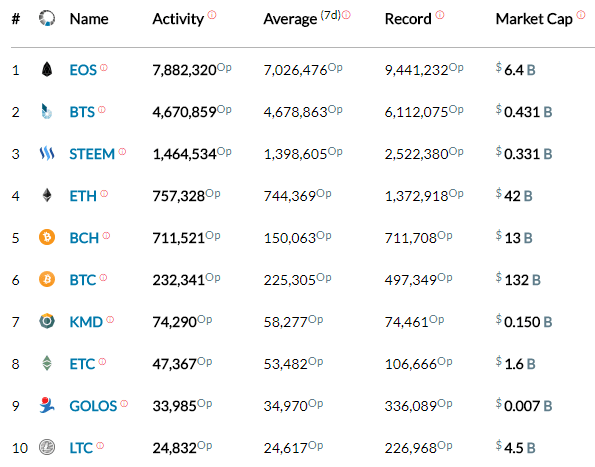Viewport: 595px width, 467px height.
Task: Click the info icon next to Activity
Action: pyautogui.click(x=212, y=15)
